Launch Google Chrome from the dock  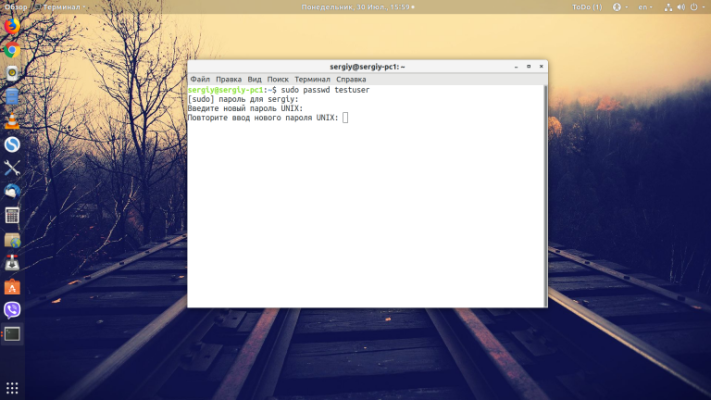(12, 50)
